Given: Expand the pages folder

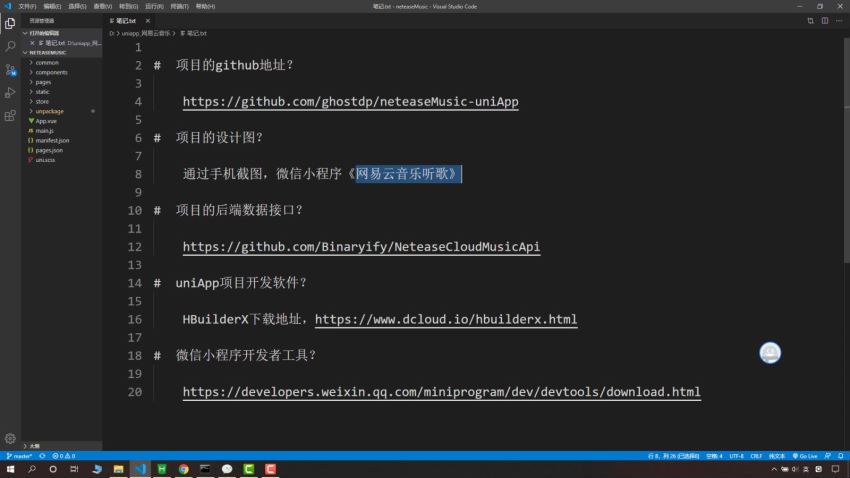Looking at the screenshot, I should (43, 82).
